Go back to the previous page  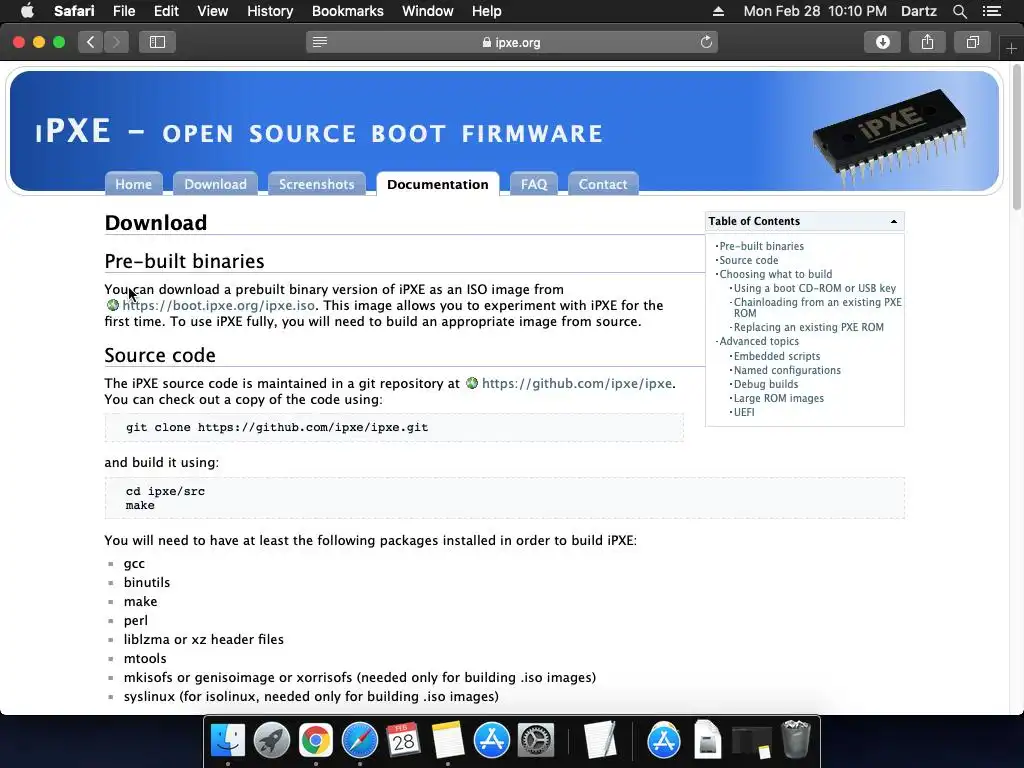[91, 42]
